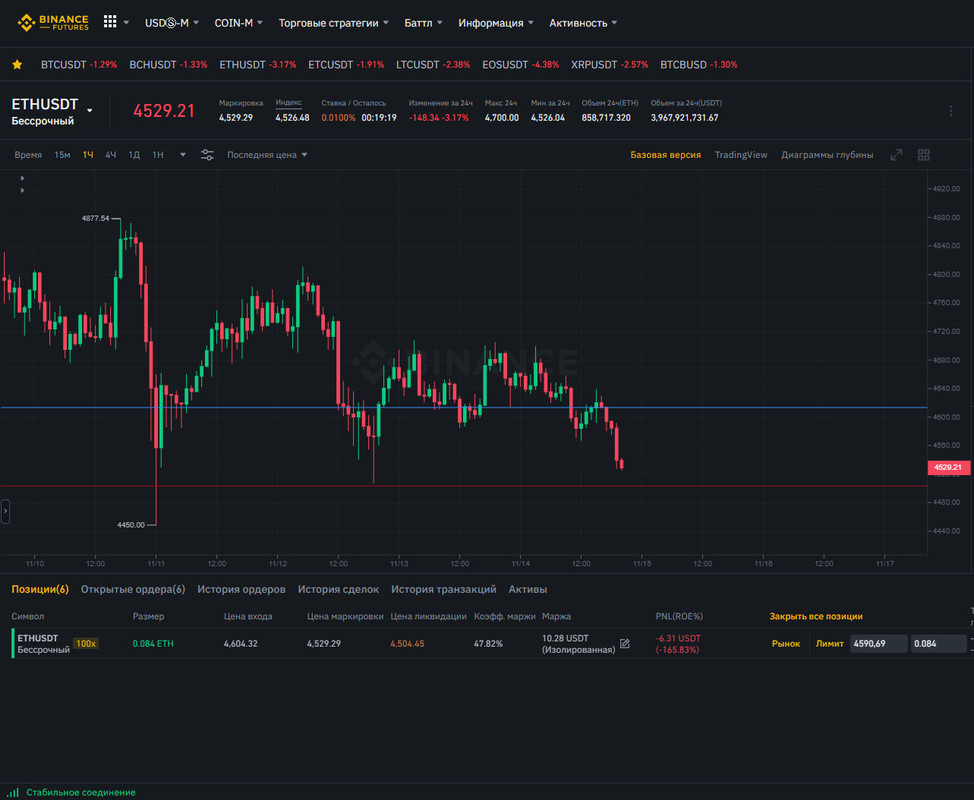974x800 pixels.
Task: Expand more timeframe intervals dropdown
Action: tap(183, 155)
